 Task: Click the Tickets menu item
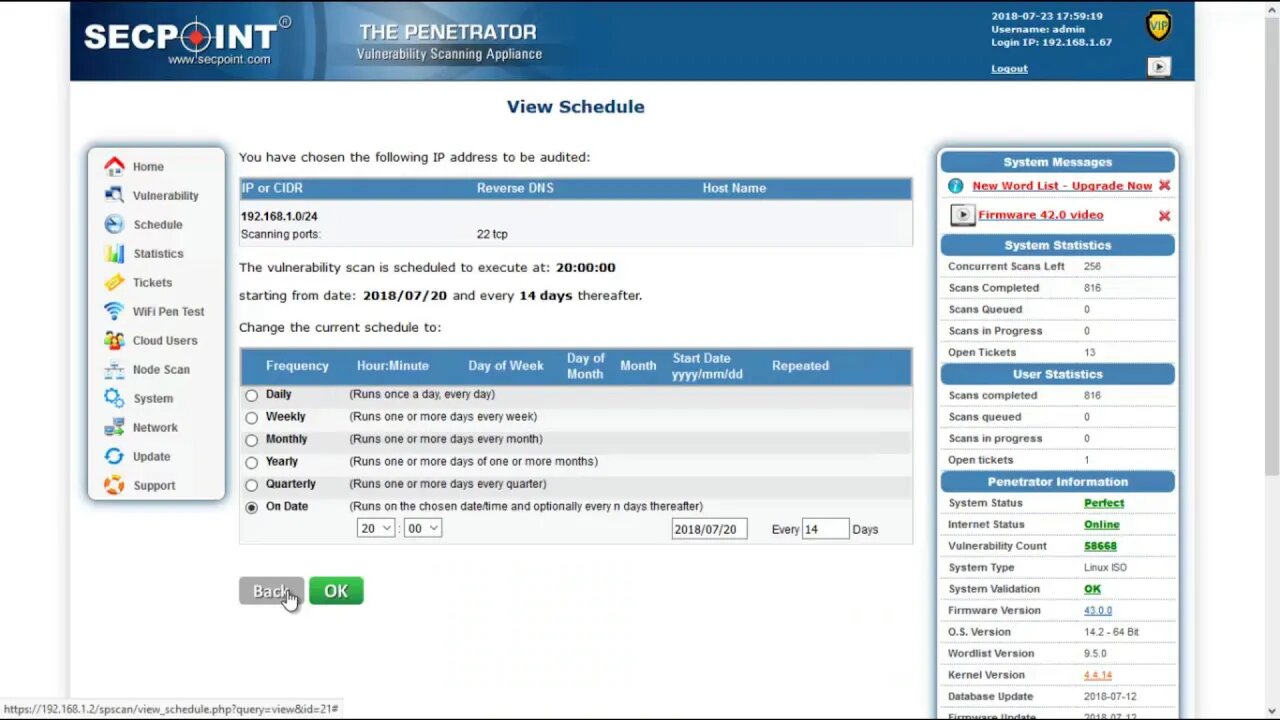point(153,283)
